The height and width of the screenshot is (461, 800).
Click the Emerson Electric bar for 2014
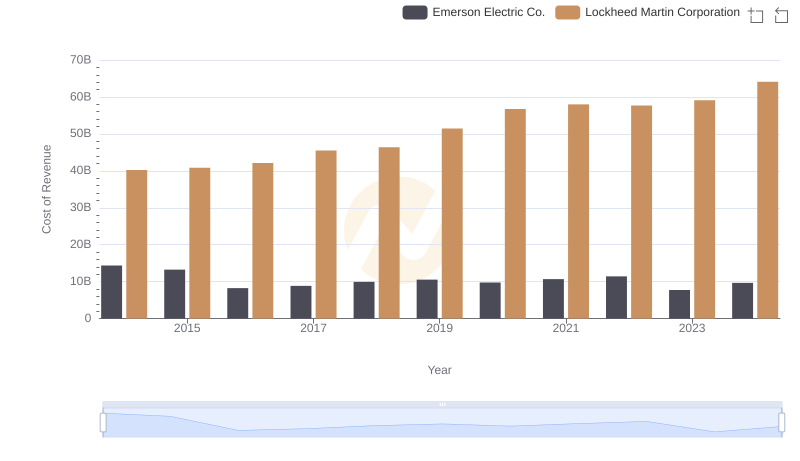coord(112,292)
